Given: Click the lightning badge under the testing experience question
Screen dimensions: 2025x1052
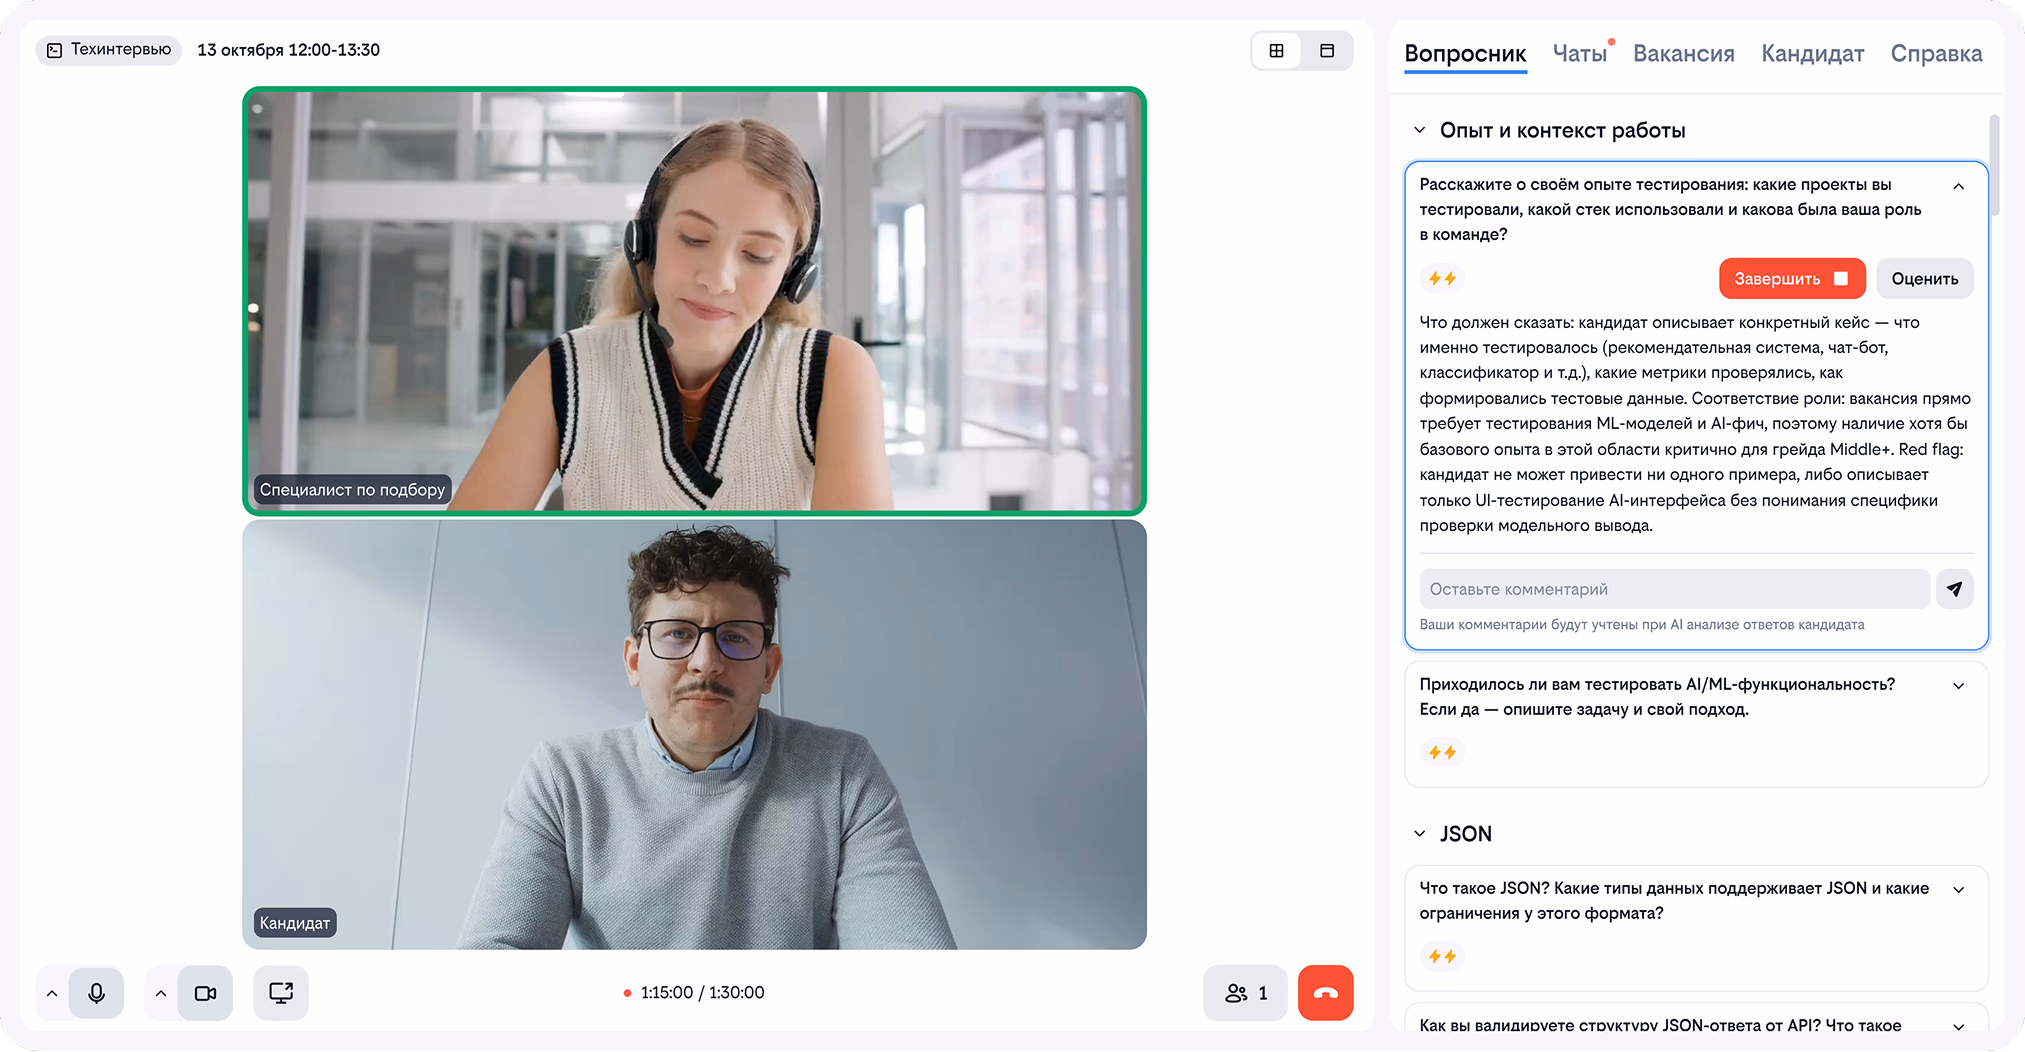Looking at the screenshot, I should coord(1442,279).
